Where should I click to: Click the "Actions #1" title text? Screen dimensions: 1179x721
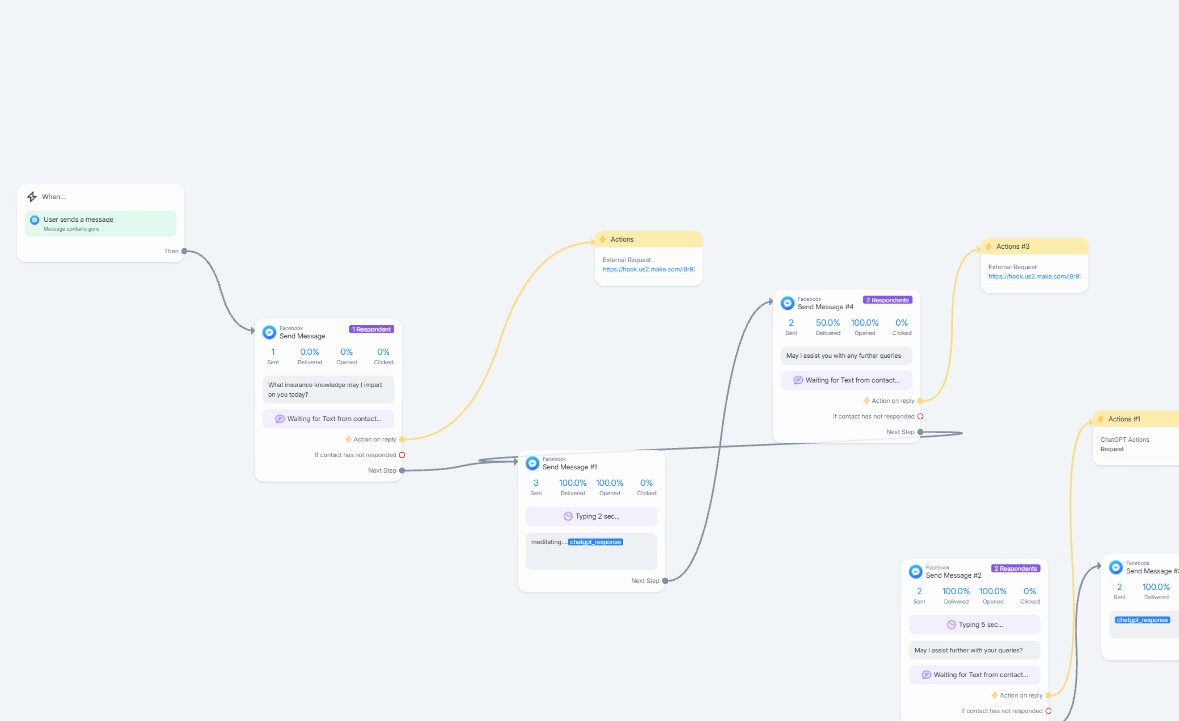[x=1124, y=419]
